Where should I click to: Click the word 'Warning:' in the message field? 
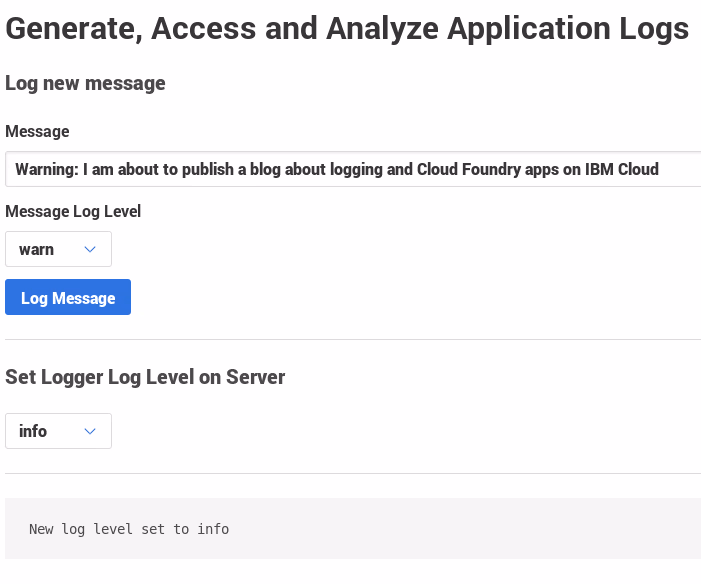46,169
